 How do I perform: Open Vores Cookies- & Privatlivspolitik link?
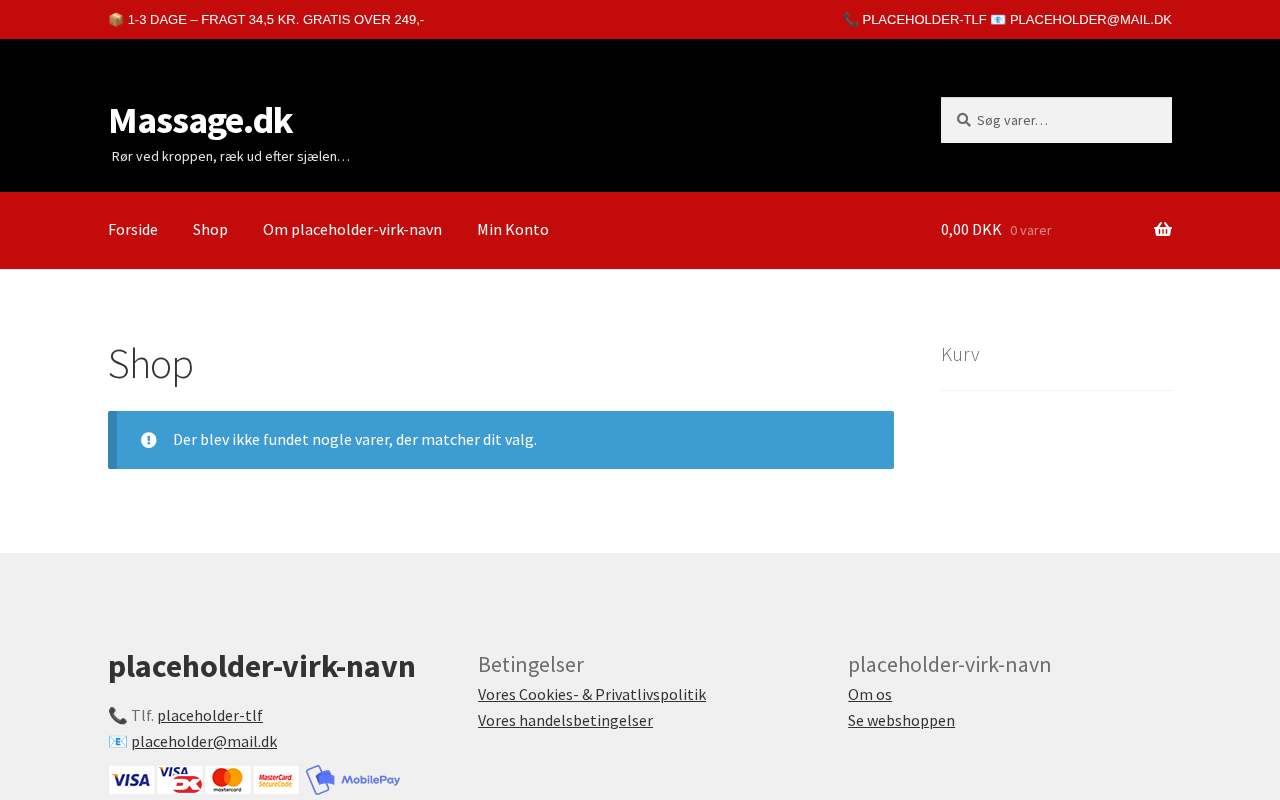(x=592, y=694)
